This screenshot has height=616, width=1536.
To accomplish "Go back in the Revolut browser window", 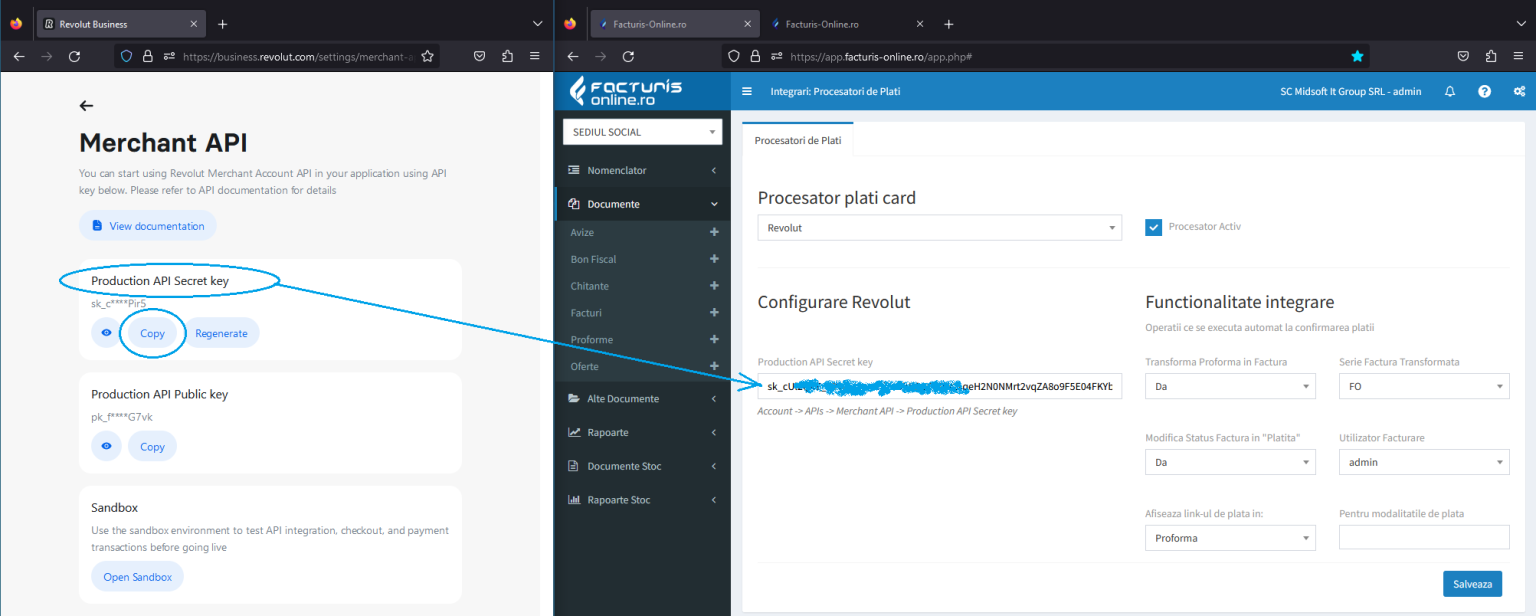I will (x=19, y=57).
